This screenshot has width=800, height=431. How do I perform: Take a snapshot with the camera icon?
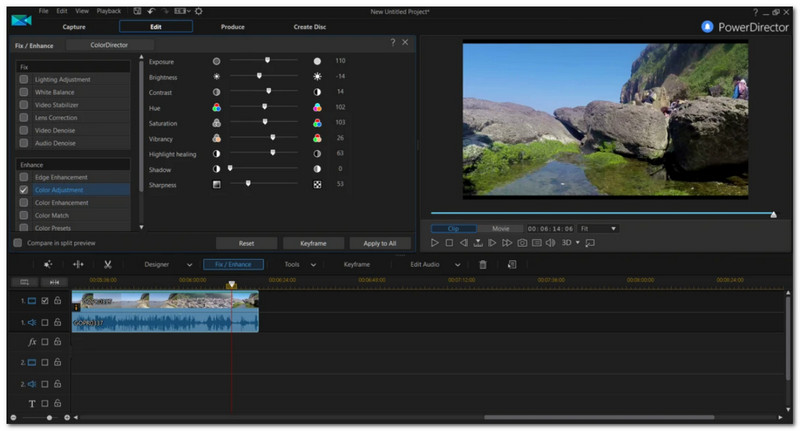point(522,243)
